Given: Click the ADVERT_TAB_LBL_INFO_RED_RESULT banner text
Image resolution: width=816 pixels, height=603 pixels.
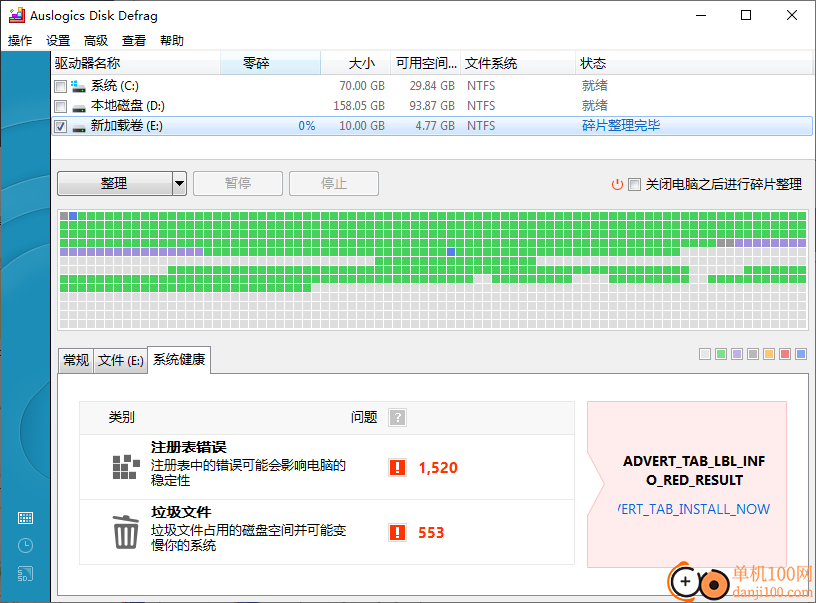Looking at the screenshot, I should point(694,470).
